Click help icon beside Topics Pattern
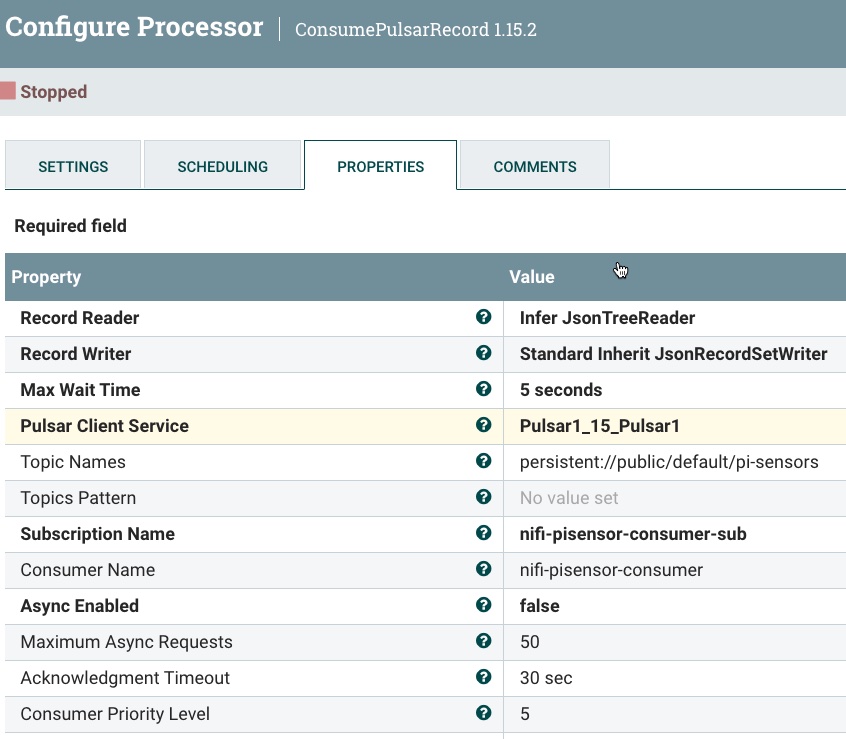The width and height of the screenshot is (846, 739). pos(483,497)
